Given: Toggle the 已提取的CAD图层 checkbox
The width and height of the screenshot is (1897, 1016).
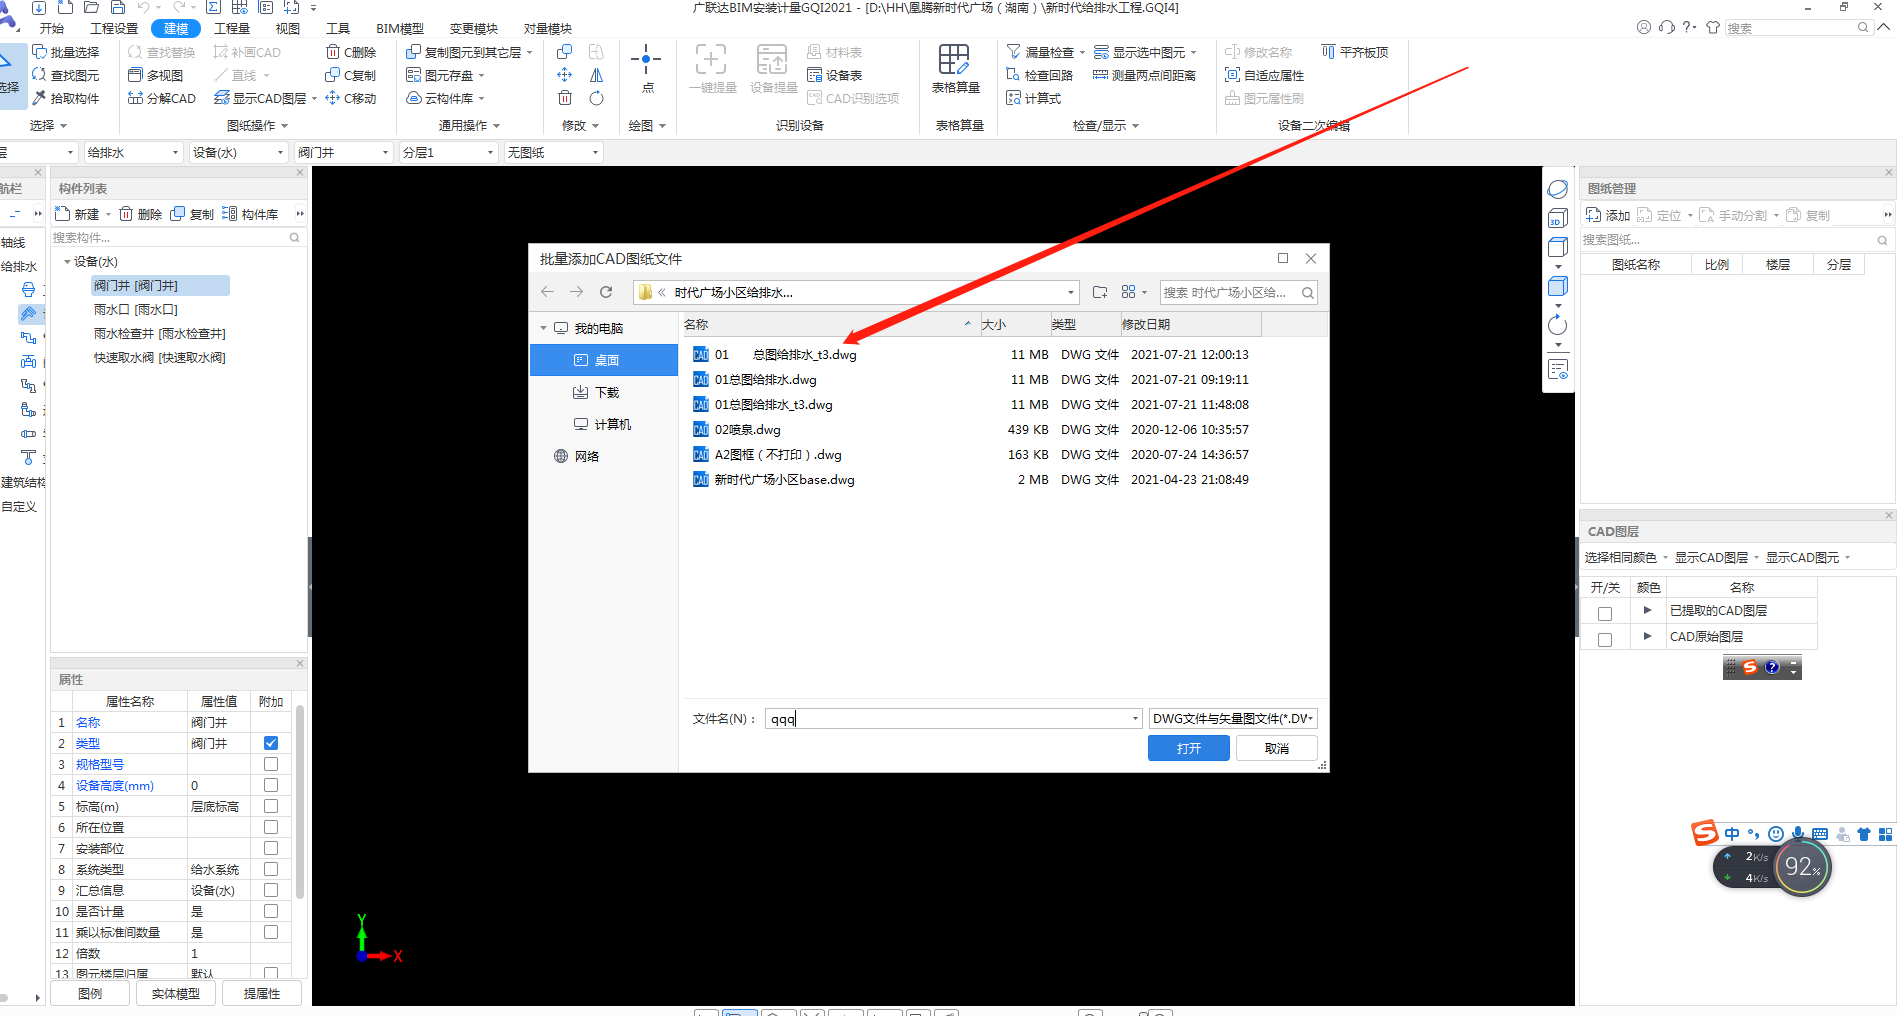Looking at the screenshot, I should pos(1605,614).
